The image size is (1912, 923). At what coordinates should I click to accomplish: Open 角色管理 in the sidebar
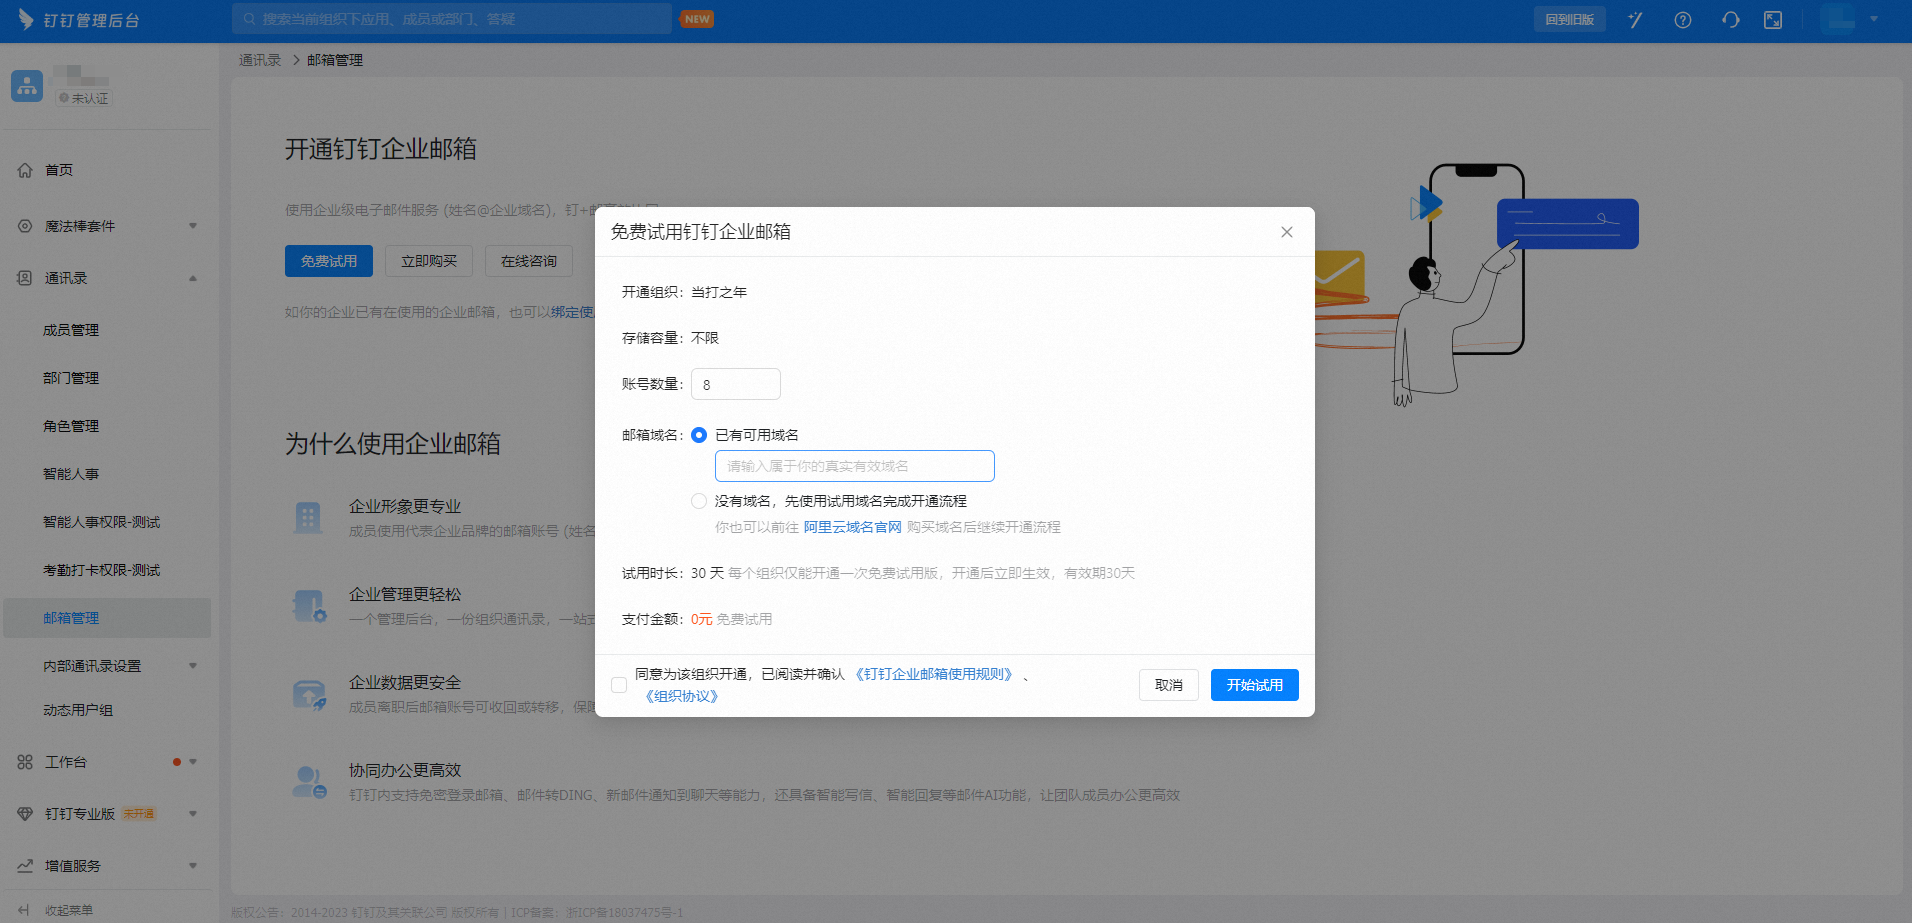(71, 426)
